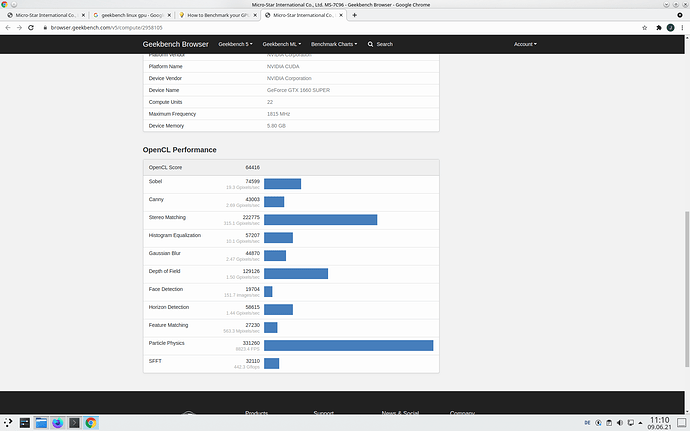Select 'GeForce GTX 1660 SUPER' device name
Screen dimensions: 690x431
pos(298,90)
